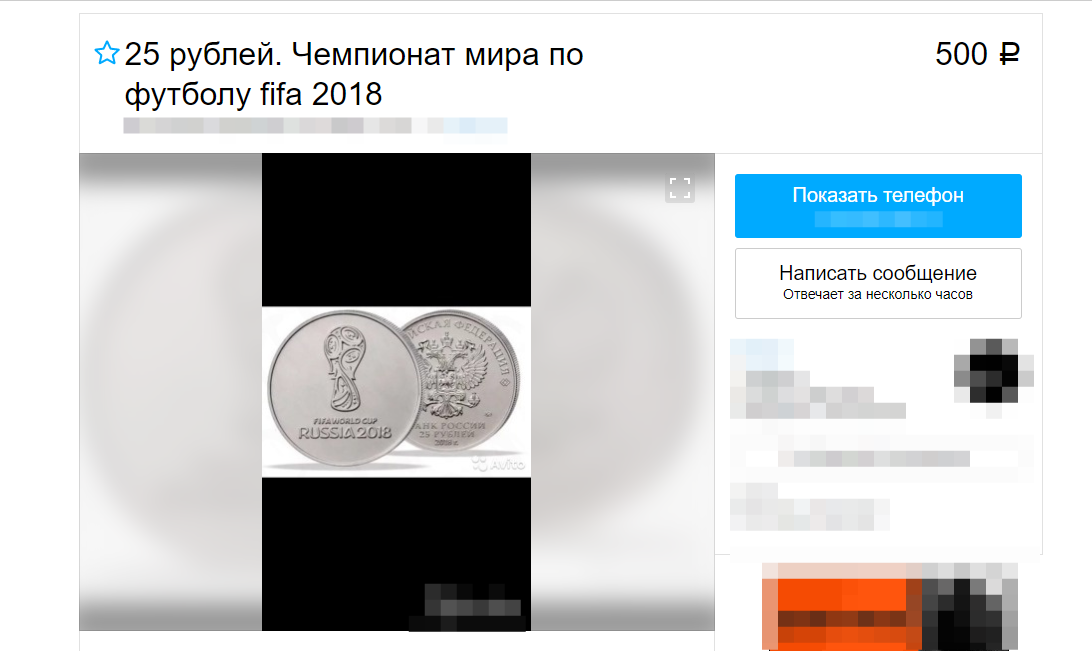The image size is (1092, 651).
Task: Click the 500 price value
Action: [x=961, y=54]
